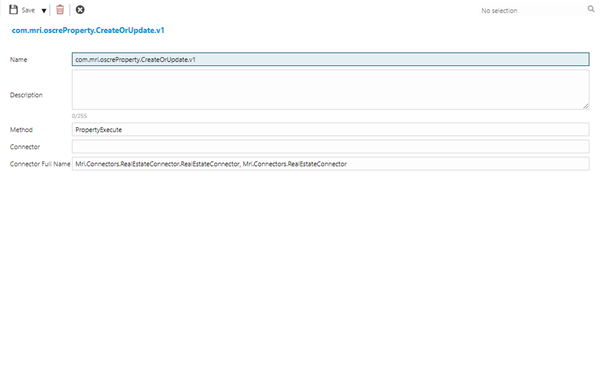600x372 pixels.
Task: Click the Connector field label
Action: [x=25, y=147]
